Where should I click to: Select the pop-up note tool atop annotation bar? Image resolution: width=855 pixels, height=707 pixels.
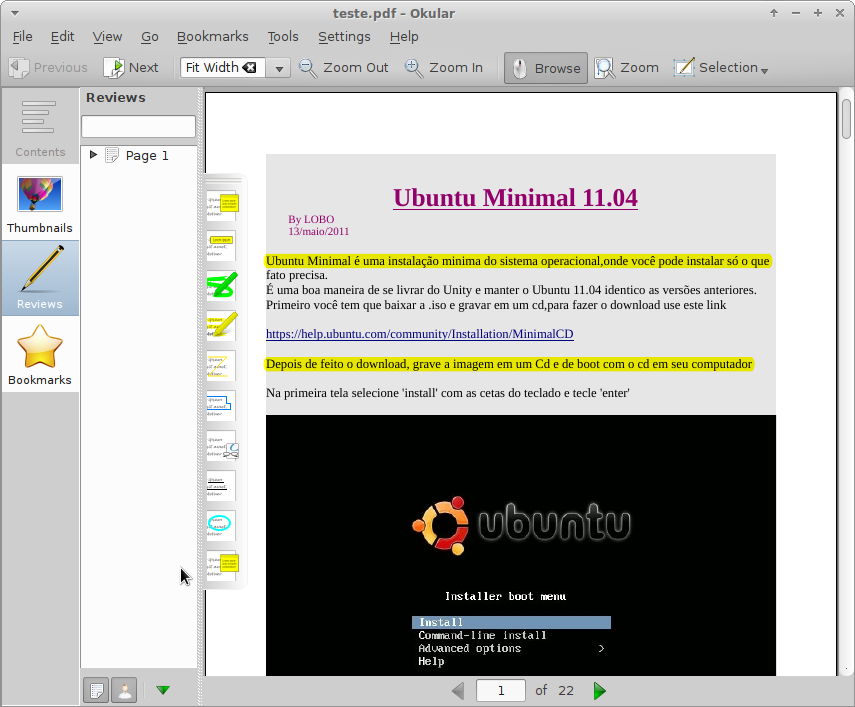point(223,206)
